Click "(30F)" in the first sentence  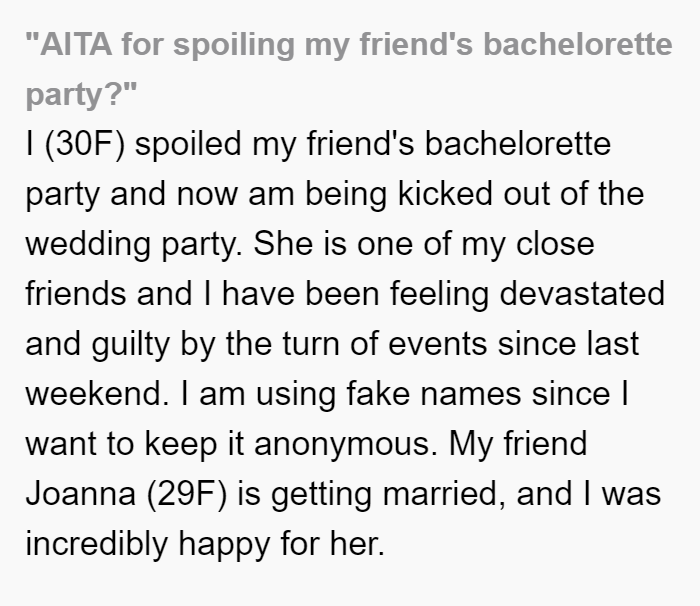click(85, 144)
